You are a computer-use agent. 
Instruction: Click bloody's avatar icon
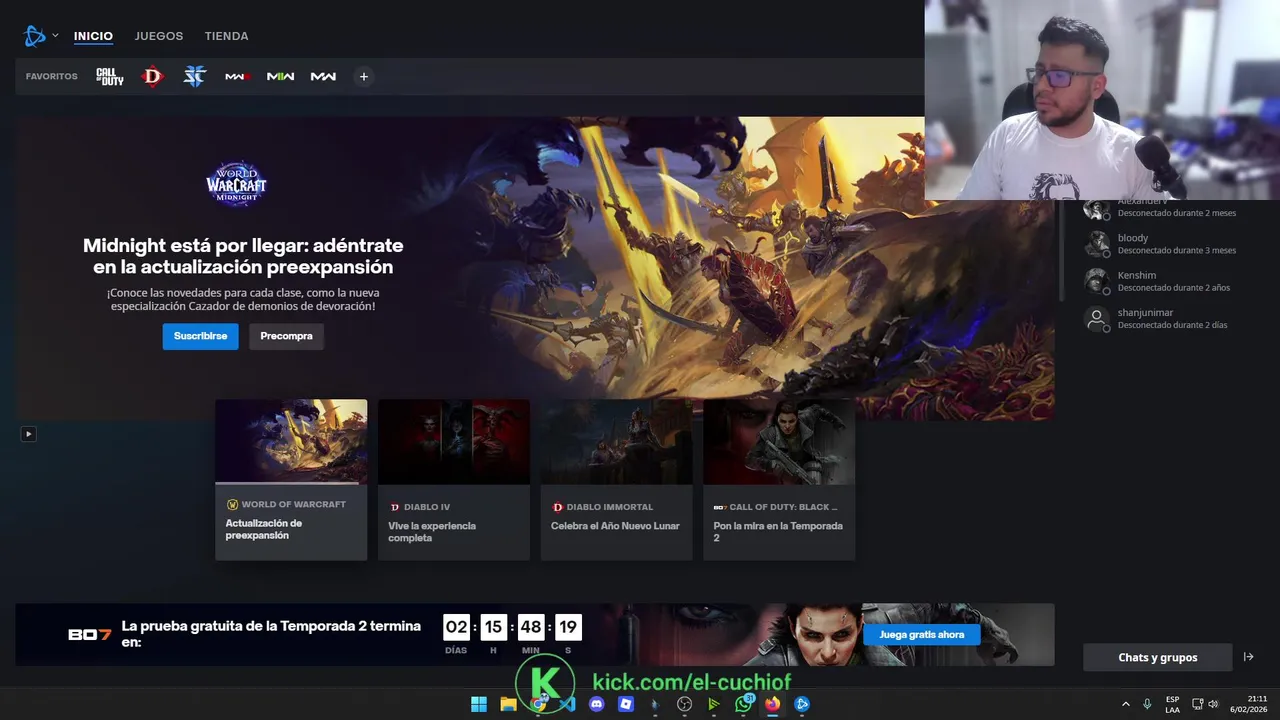click(1097, 244)
